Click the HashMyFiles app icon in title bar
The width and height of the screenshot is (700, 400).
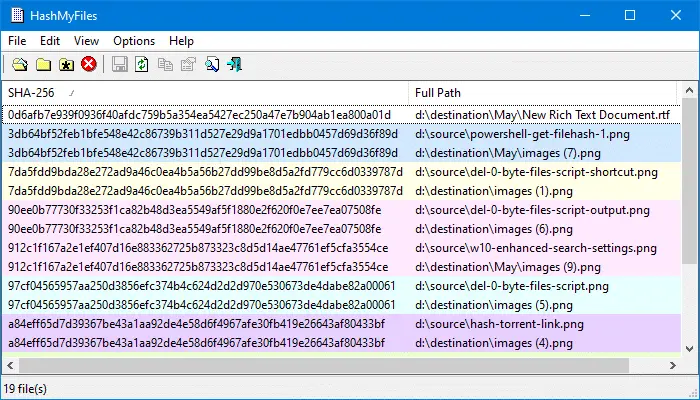(17, 16)
